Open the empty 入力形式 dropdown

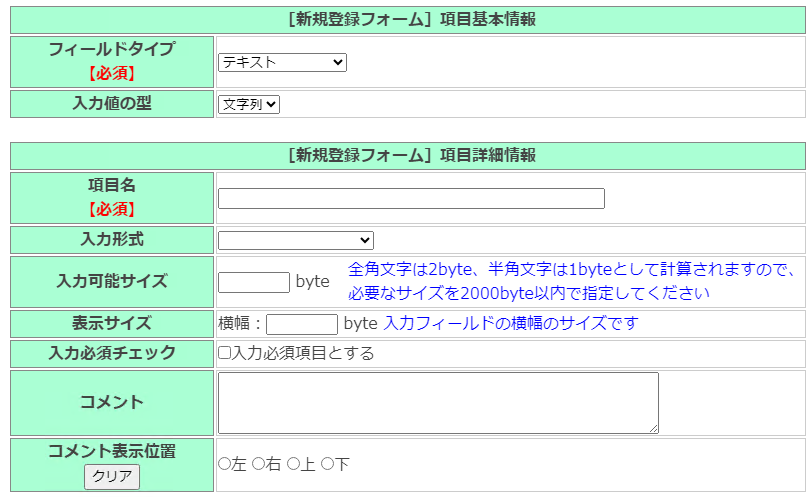coord(295,240)
